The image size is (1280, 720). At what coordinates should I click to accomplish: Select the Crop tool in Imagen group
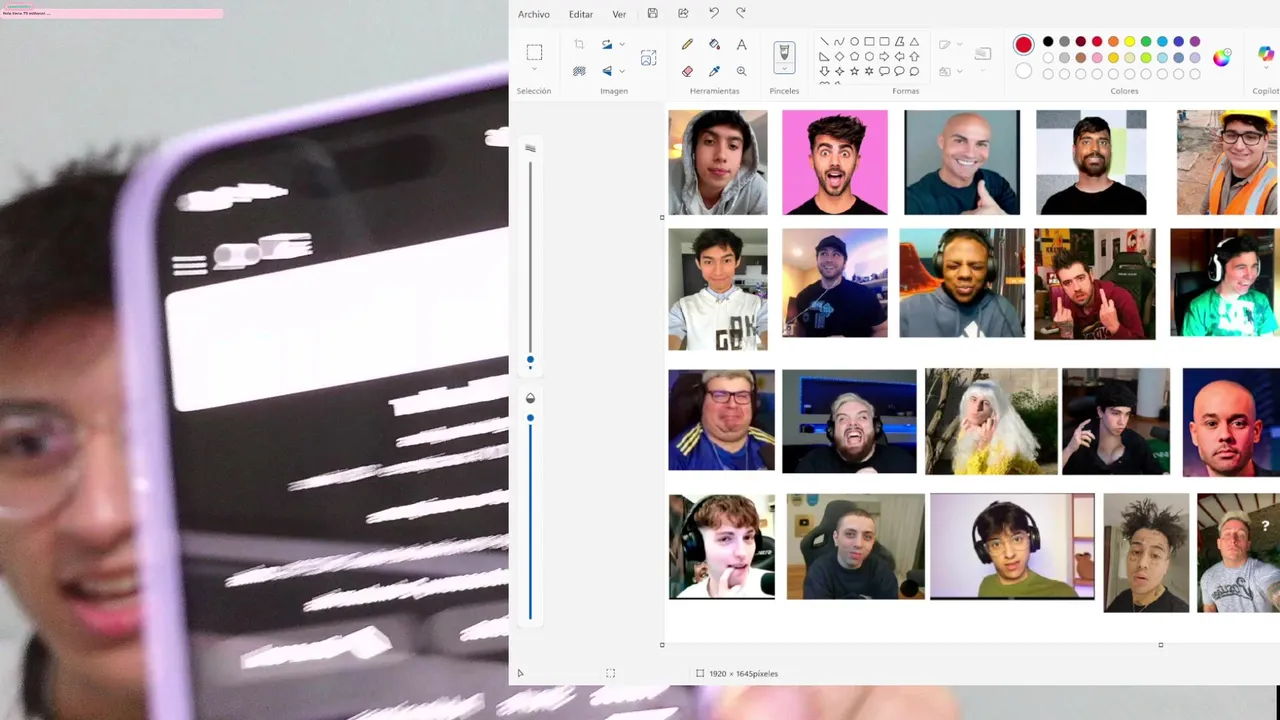click(x=579, y=44)
